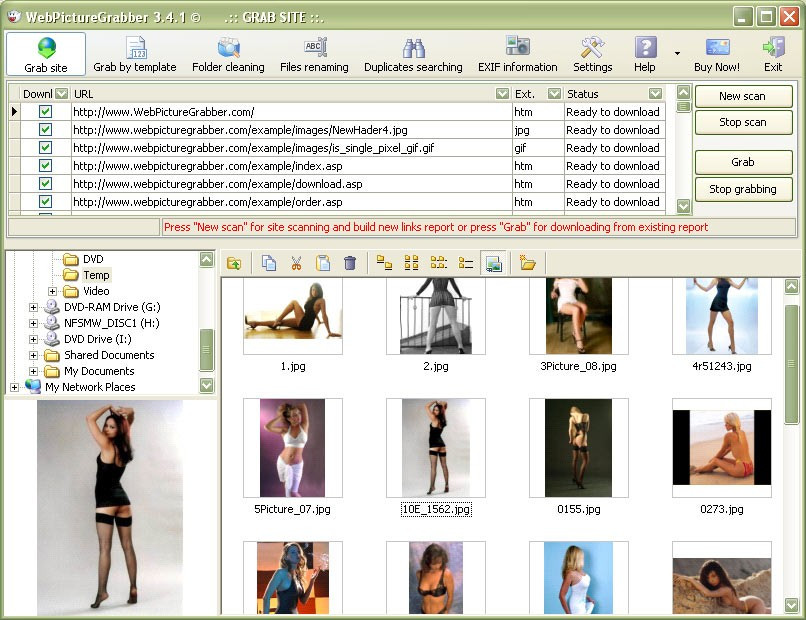Click the Stop grabbing button
The image size is (806, 620).
(743, 189)
